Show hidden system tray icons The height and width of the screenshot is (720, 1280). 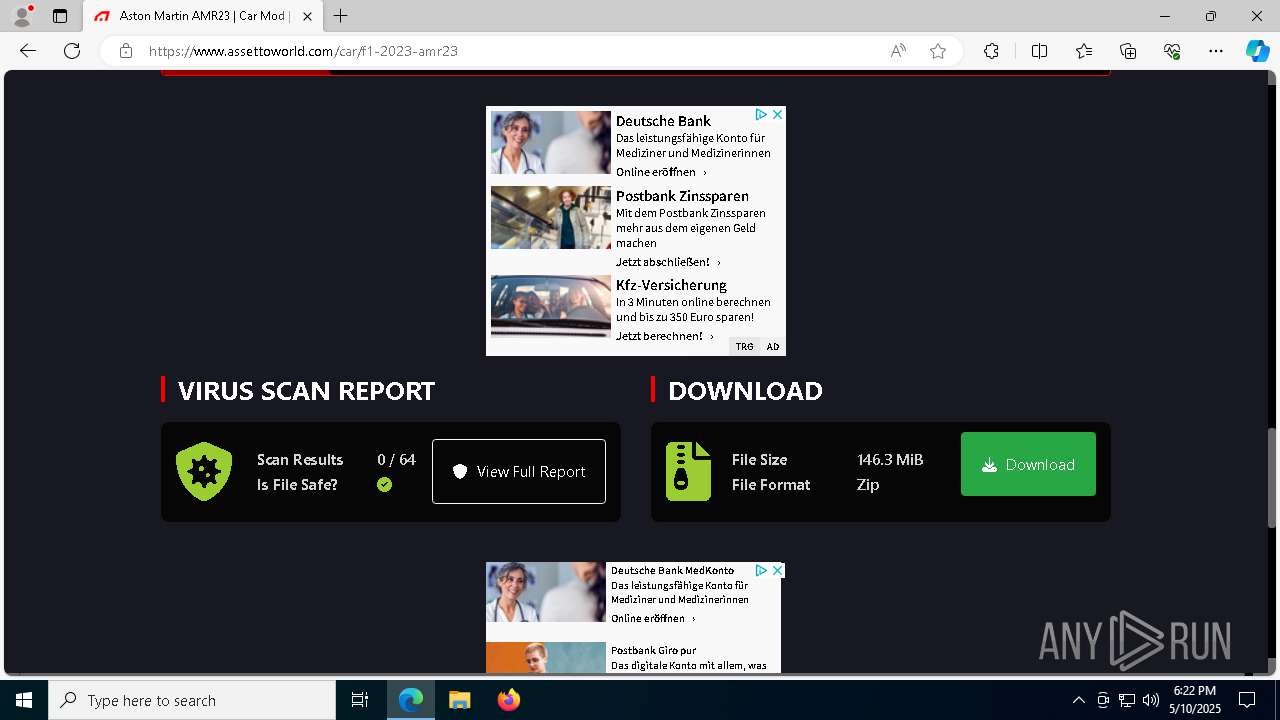1078,700
